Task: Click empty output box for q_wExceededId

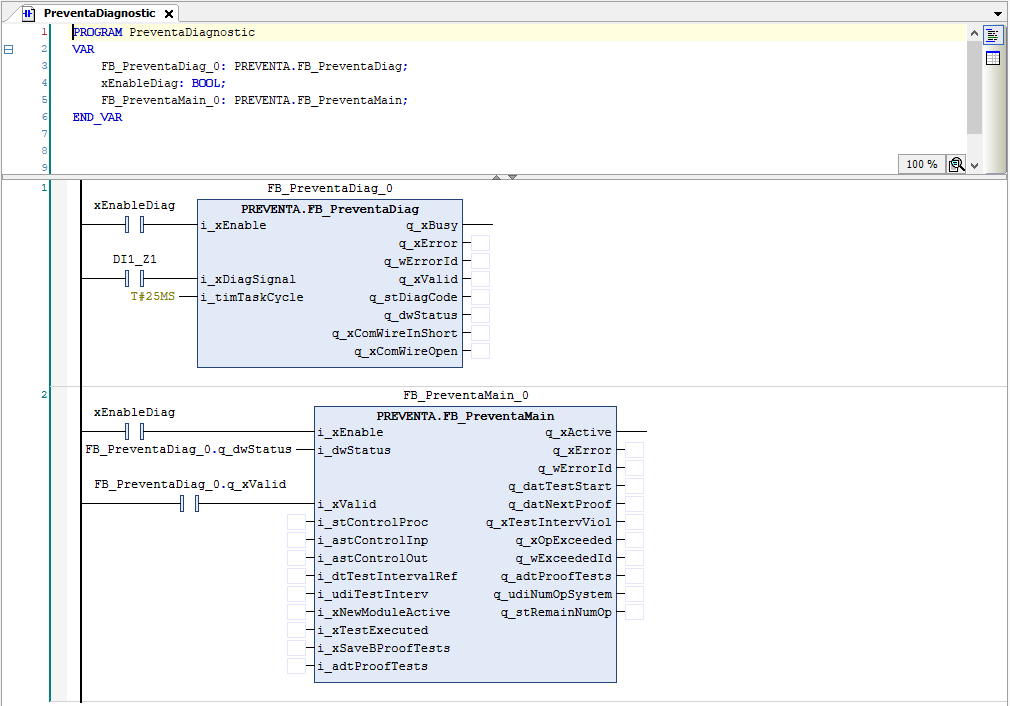Action: click(x=634, y=558)
